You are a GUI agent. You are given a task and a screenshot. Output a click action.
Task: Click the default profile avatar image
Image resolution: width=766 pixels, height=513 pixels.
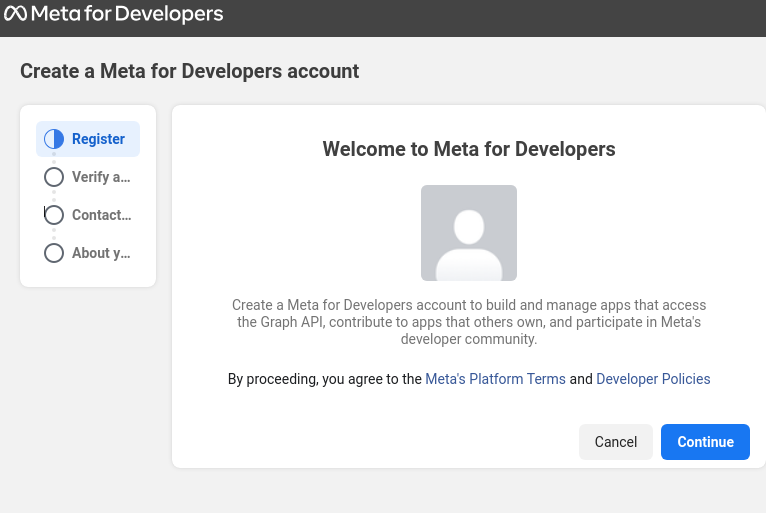coord(469,233)
